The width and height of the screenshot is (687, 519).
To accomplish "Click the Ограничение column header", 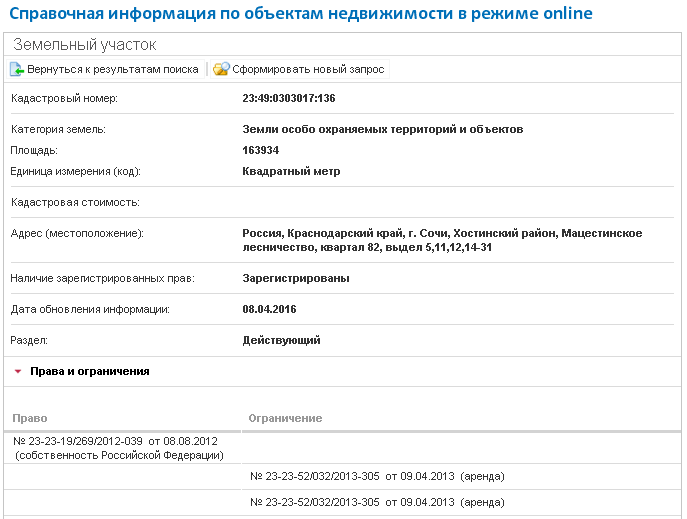I will (x=284, y=417).
